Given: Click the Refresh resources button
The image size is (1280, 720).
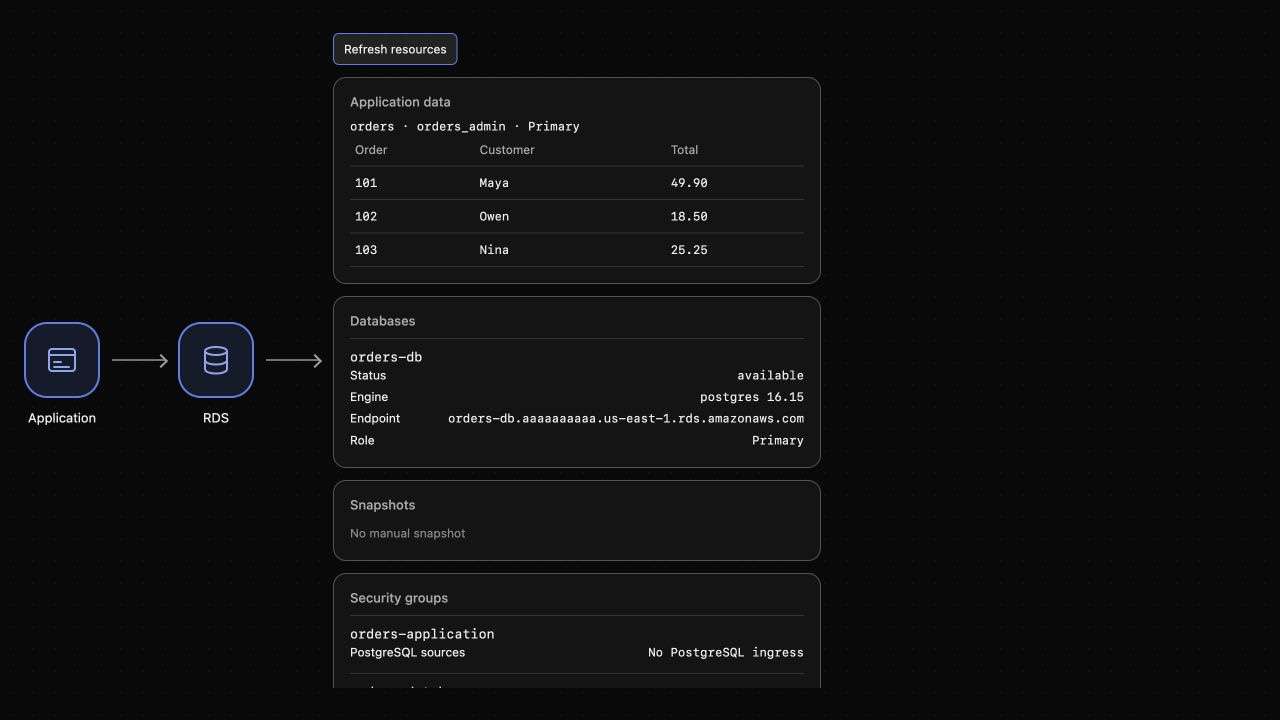Looking at the screenshot, I should coord(395,49).
